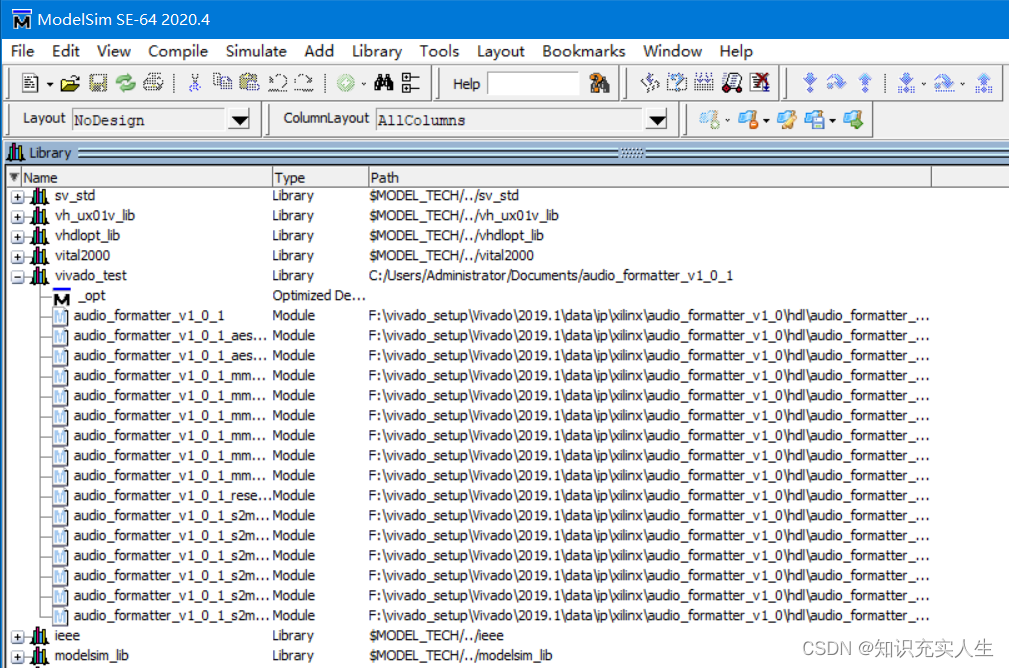Click the orange Search Documentation binoculars icon
The width and height of the screenshot is (1009, 668).
click(x=599, y=83)
